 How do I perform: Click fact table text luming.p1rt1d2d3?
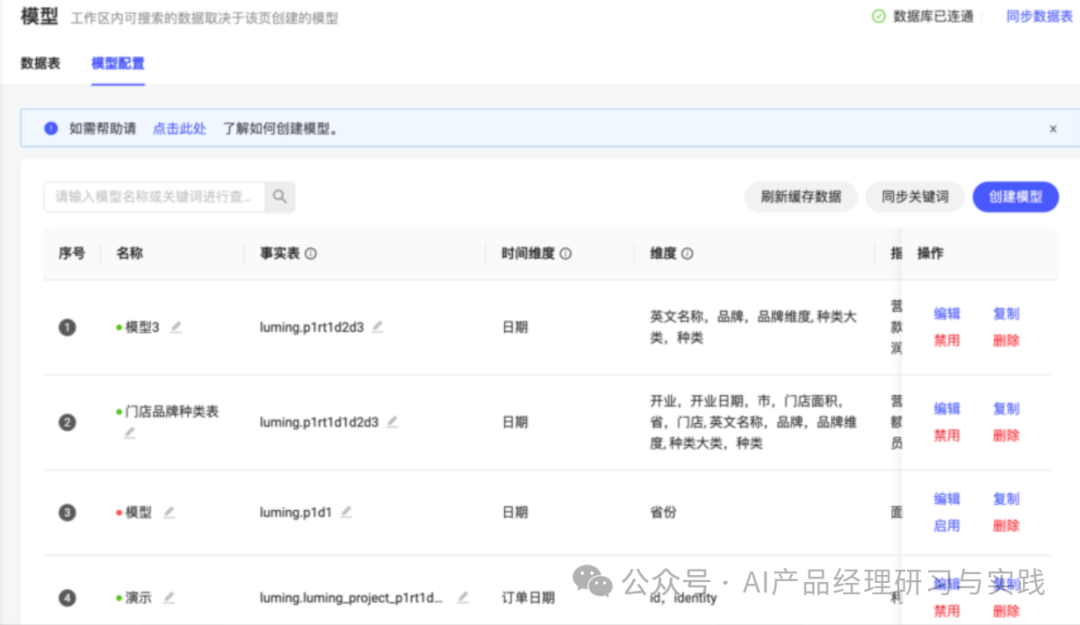point(311,327)
